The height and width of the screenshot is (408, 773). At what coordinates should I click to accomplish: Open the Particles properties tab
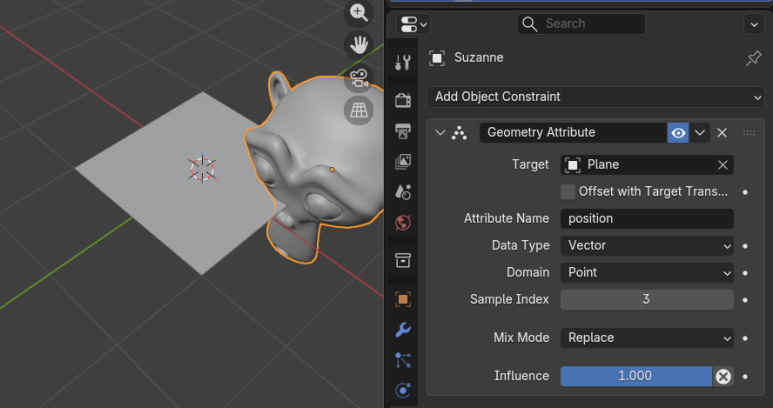pos(403,360)
